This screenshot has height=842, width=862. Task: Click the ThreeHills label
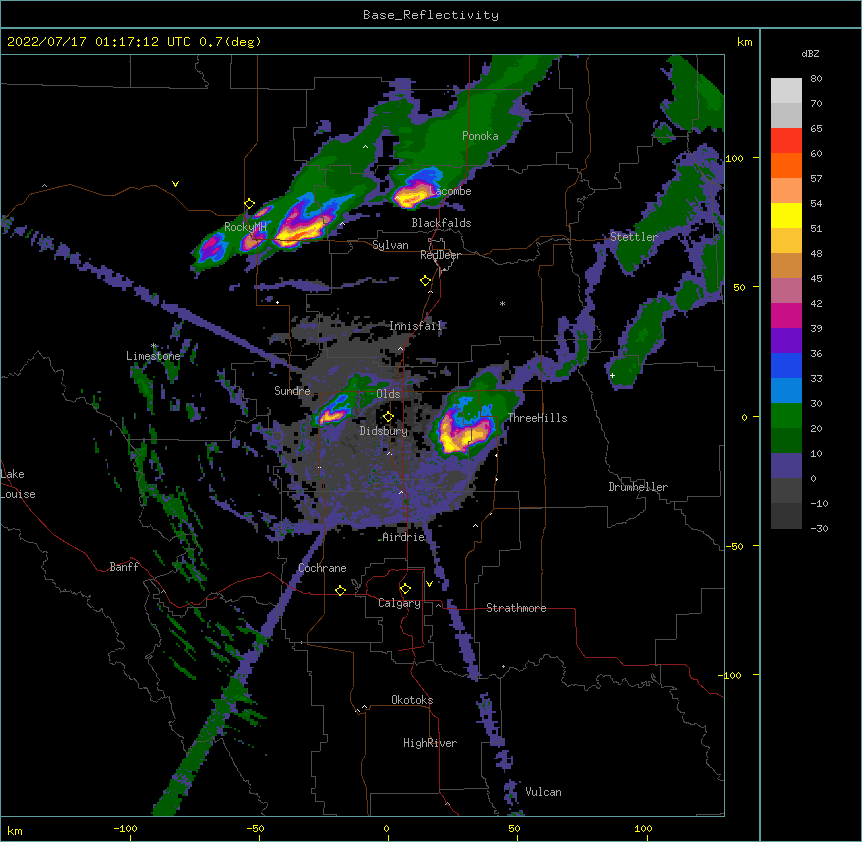tap(537, 418)
